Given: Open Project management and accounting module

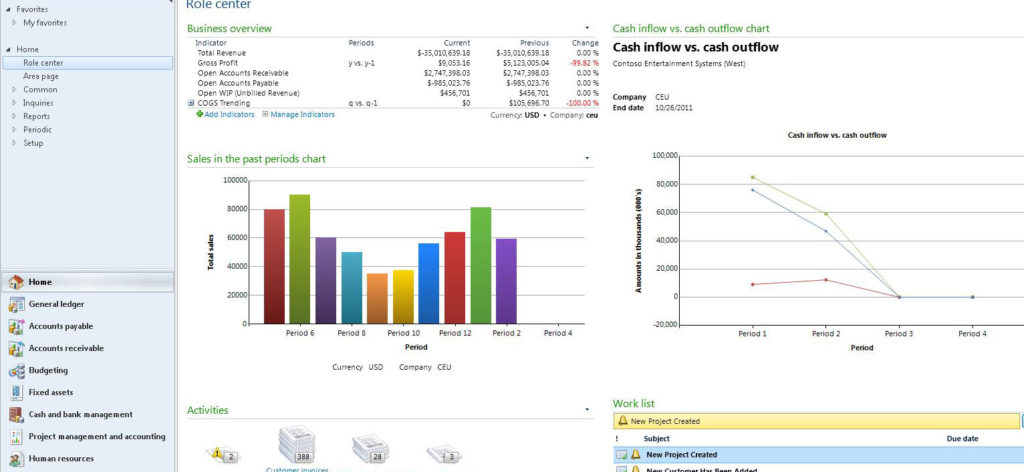Looking at the screenshot, I should (x=96, y=436).
